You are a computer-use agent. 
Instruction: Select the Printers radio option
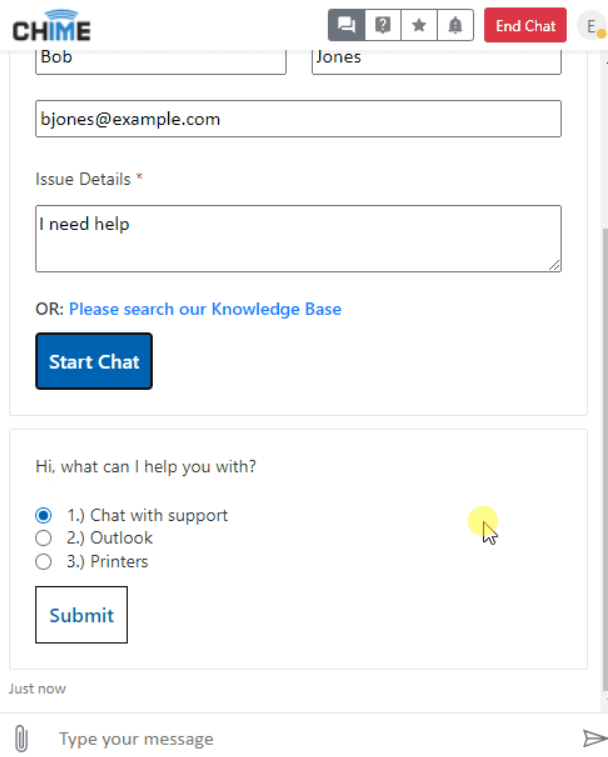(43, 561)
